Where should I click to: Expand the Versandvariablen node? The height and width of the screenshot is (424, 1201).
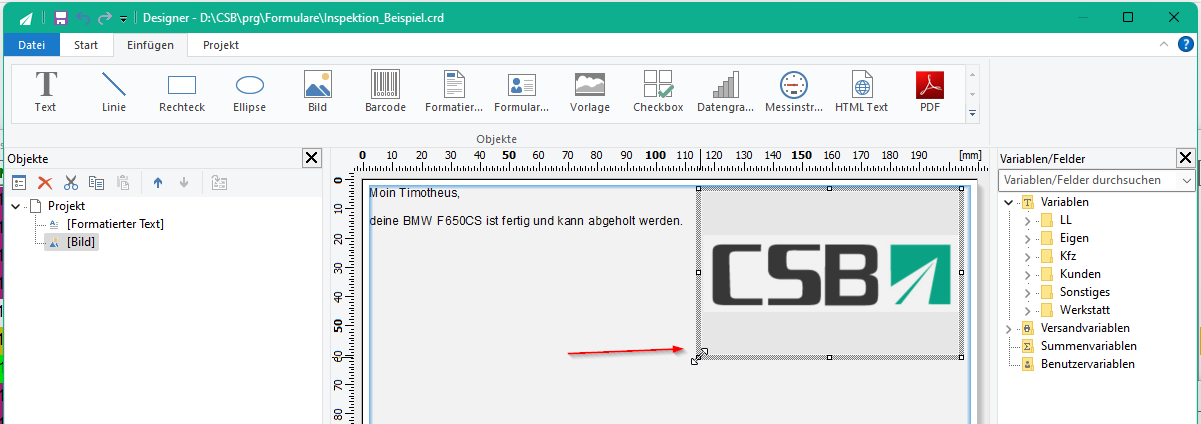click(x=1008, y=328)
